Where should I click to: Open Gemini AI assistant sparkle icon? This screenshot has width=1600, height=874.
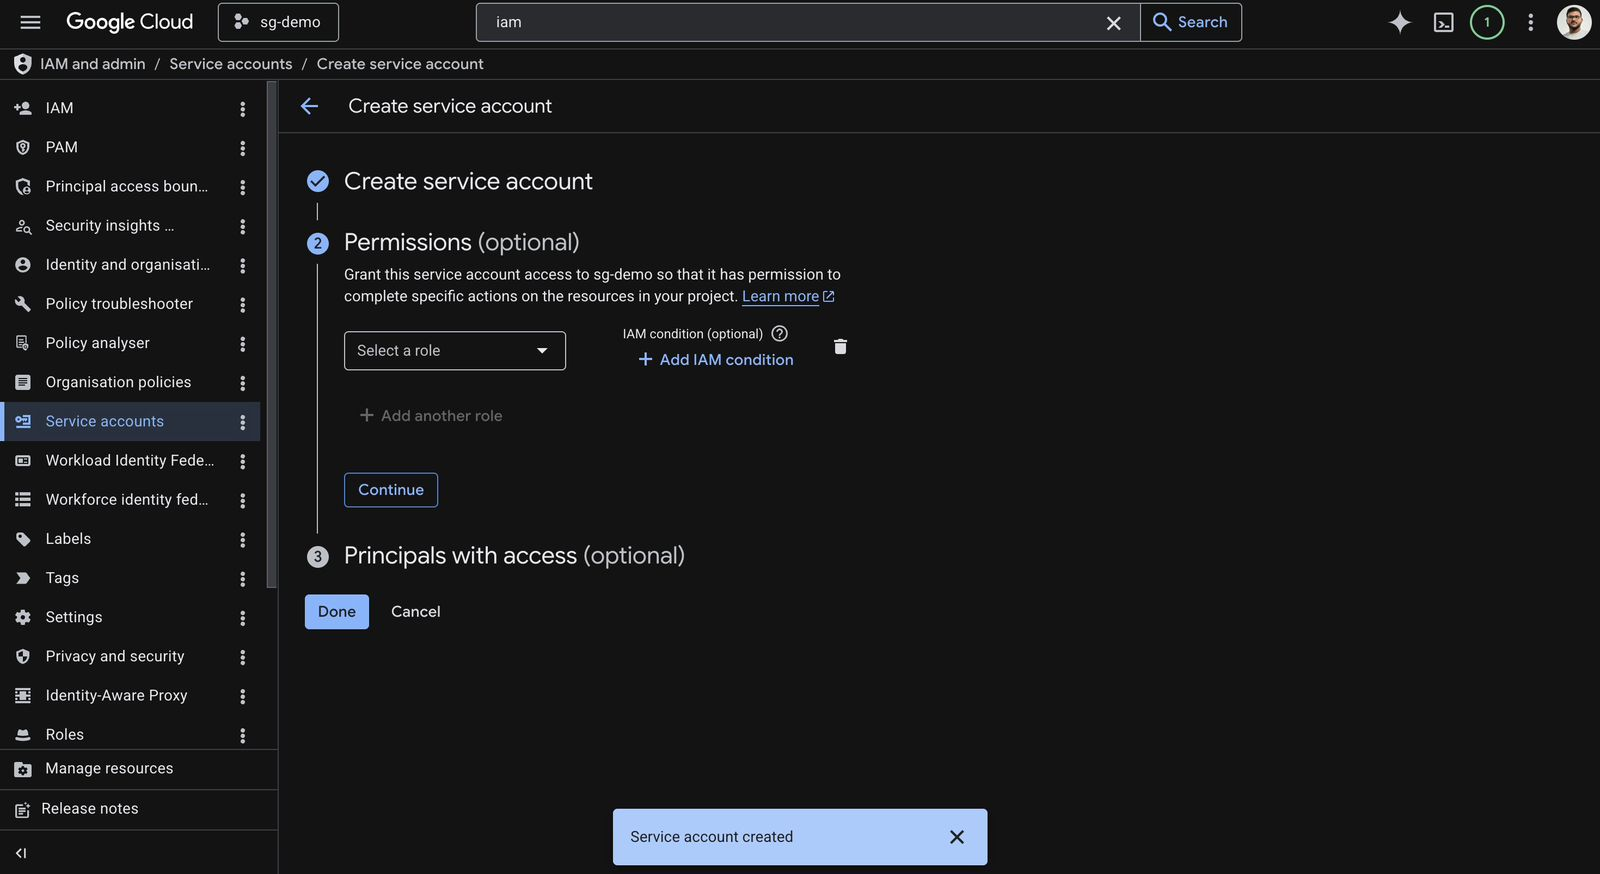tap(1400, 22)
